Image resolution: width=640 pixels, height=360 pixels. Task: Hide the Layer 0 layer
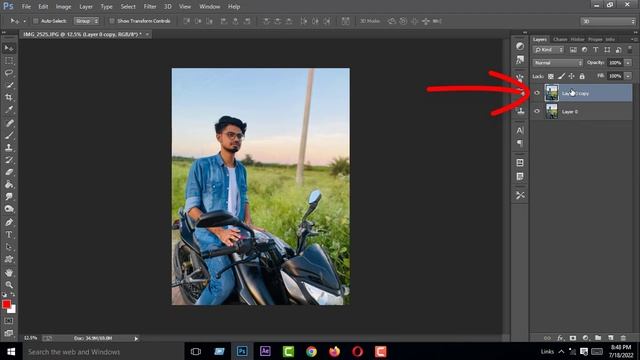coord(537,111)
